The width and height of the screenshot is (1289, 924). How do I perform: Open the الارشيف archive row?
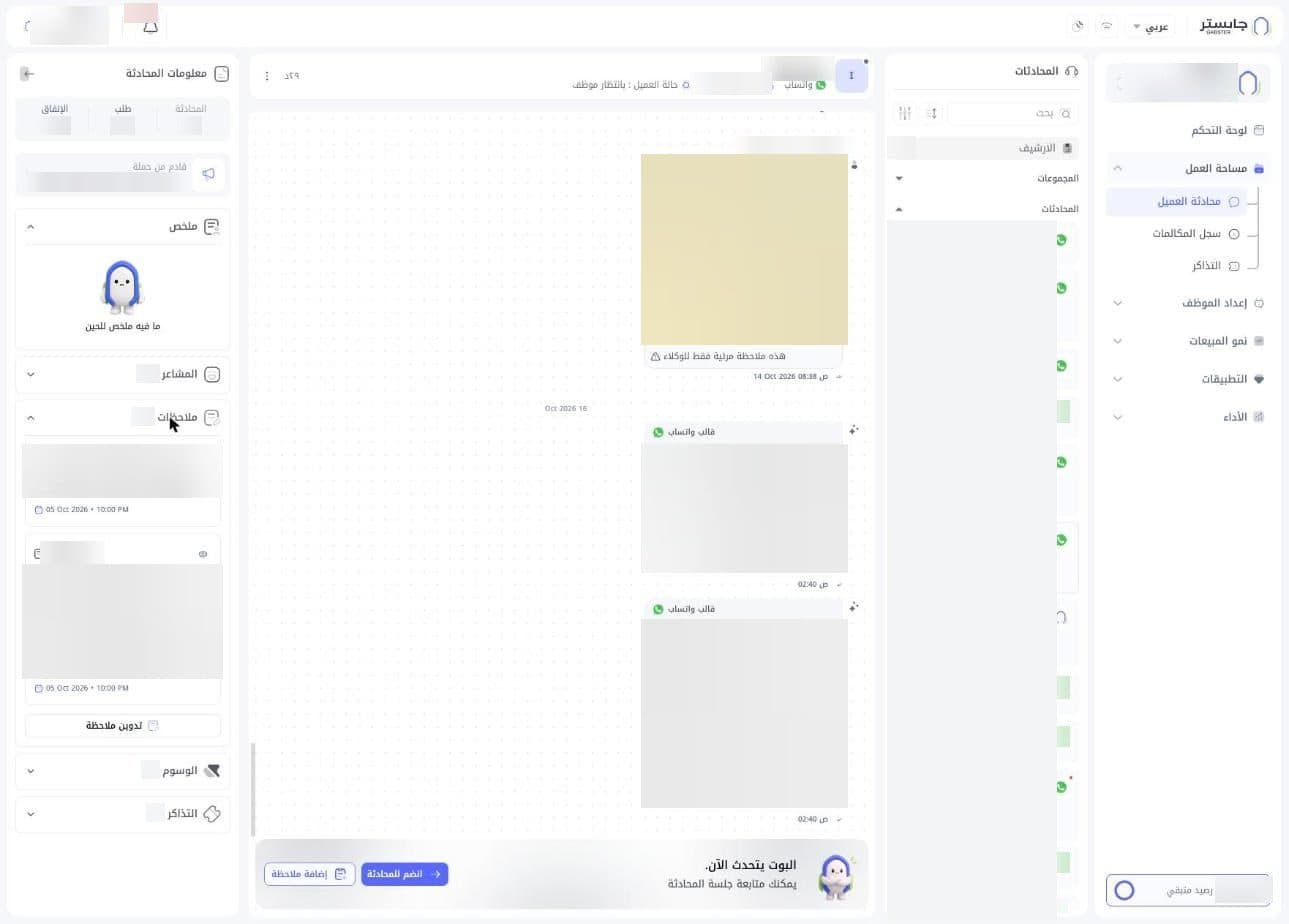[983, 148]
